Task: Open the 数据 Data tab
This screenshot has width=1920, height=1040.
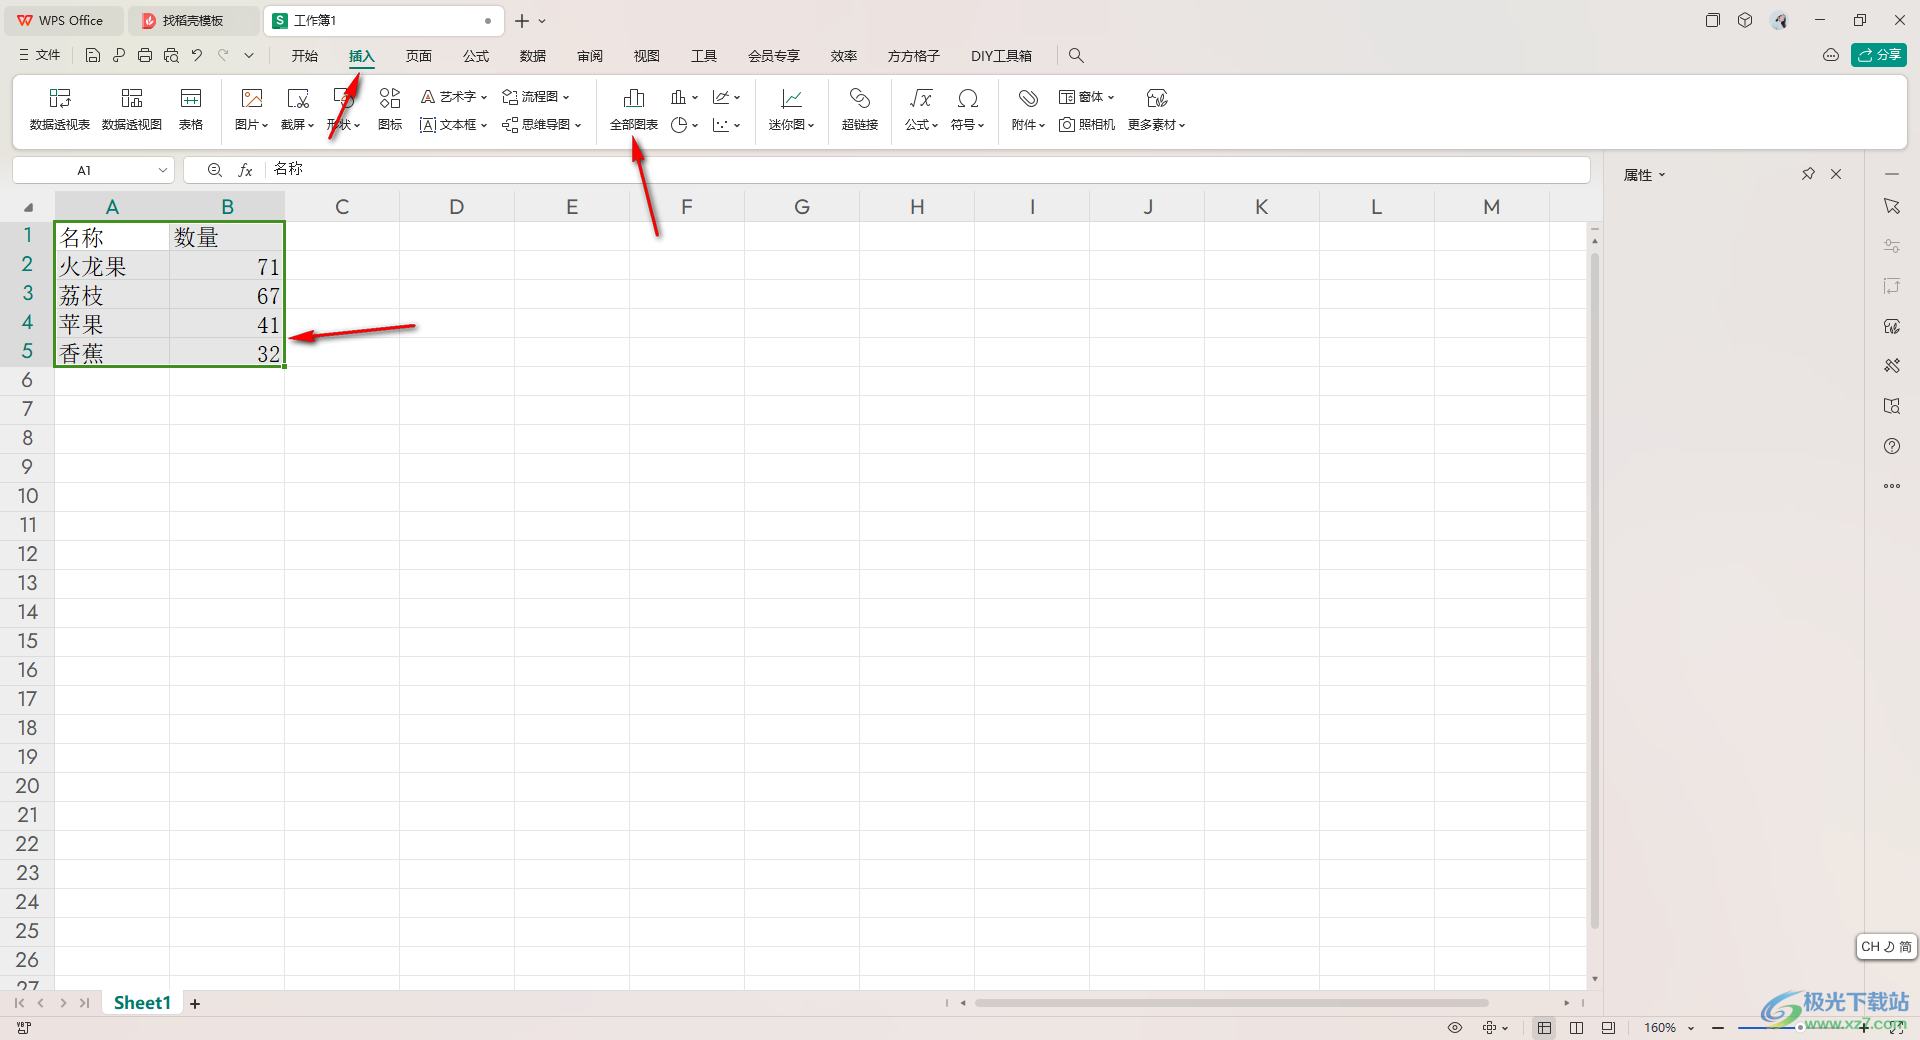Action: pyautogui.click(x=533, y=56)
